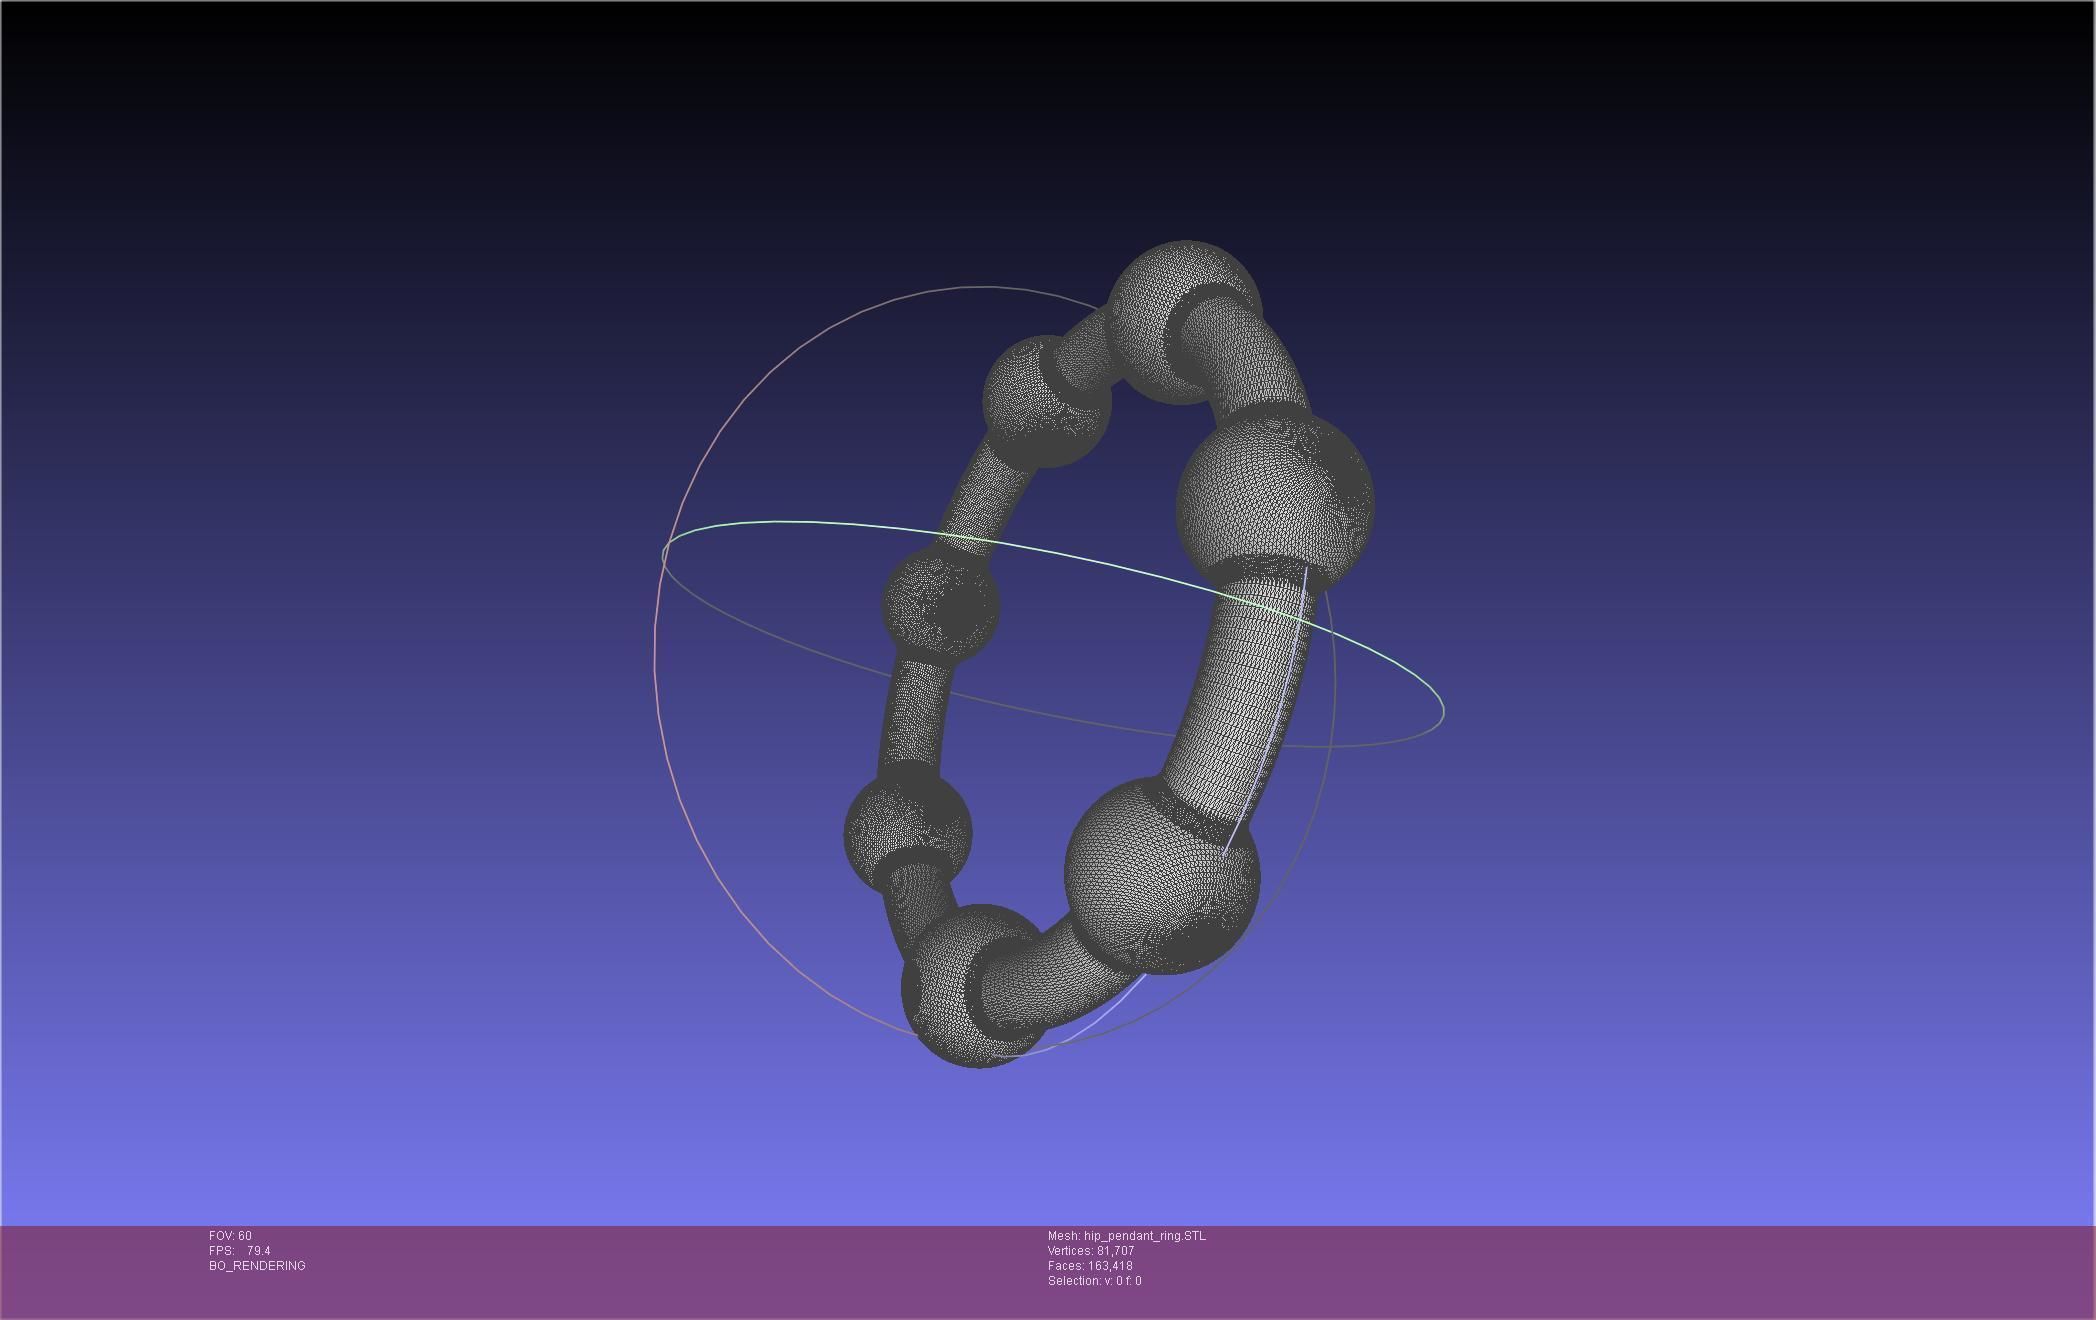This screenshot has width=2096, height=1320.
Task: Click the FPS counter text
Action: pos(239,1251)
